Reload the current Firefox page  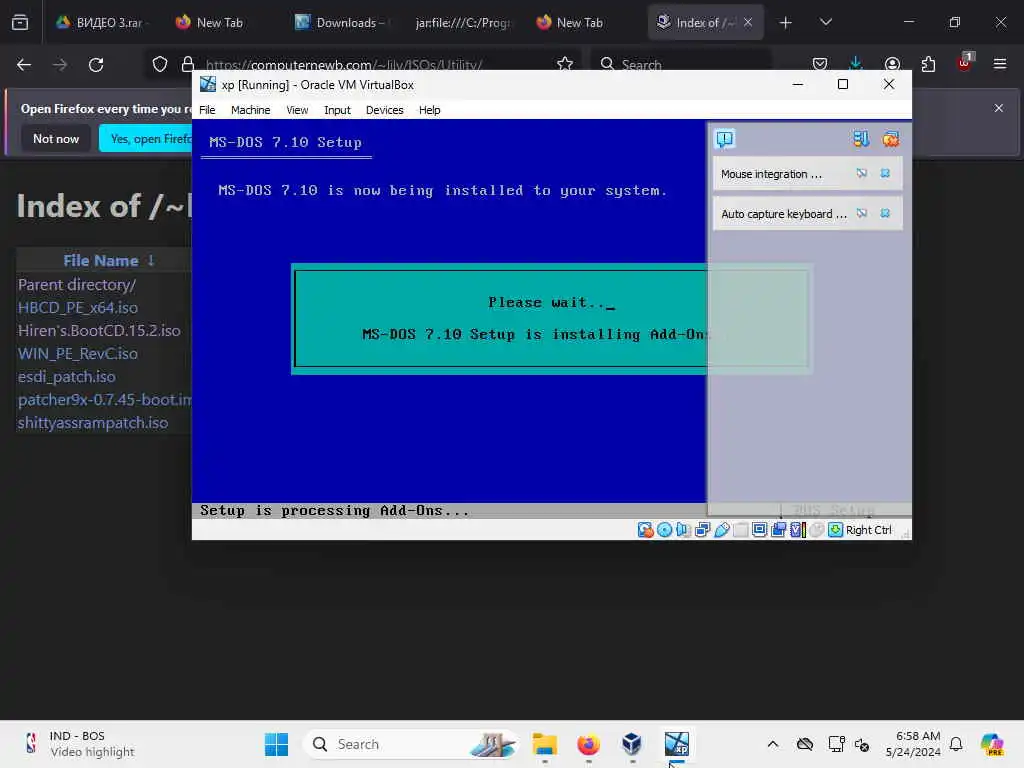click(x=96, y=64)
